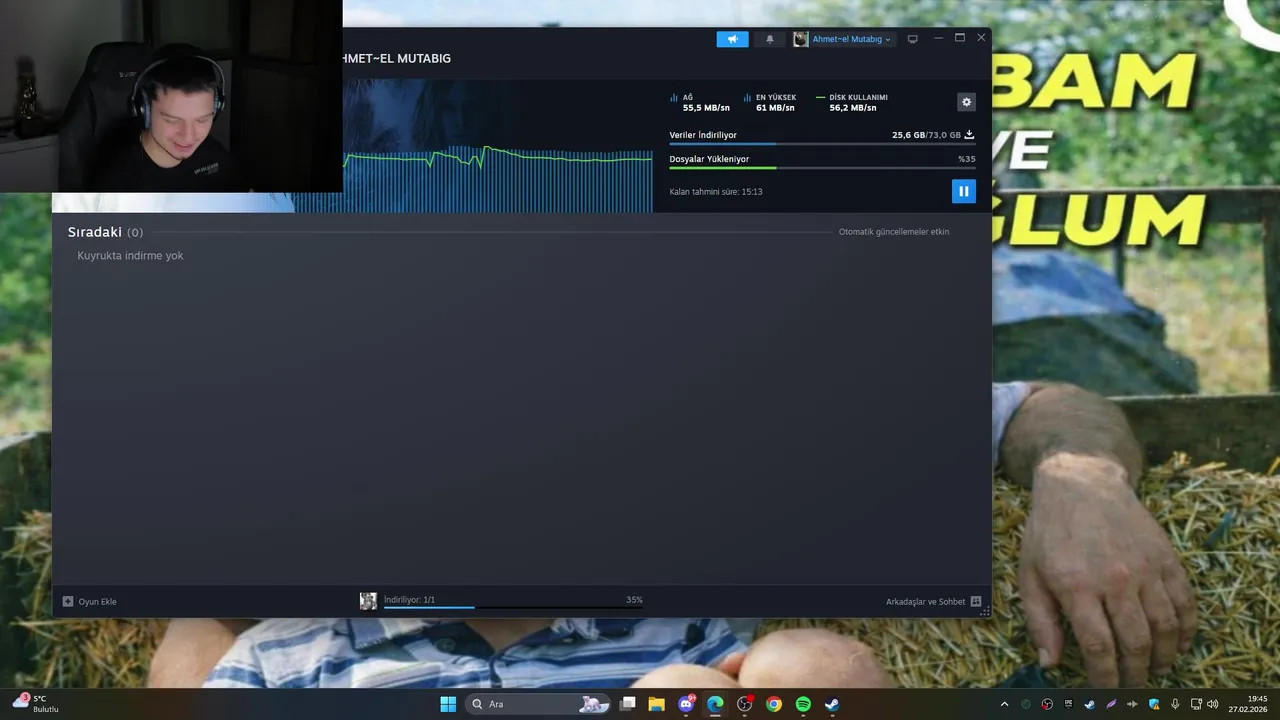The height and width of the screenshot is (720, 1280).
Task: Click the %35 install percentage
Action: coord(966,159)
